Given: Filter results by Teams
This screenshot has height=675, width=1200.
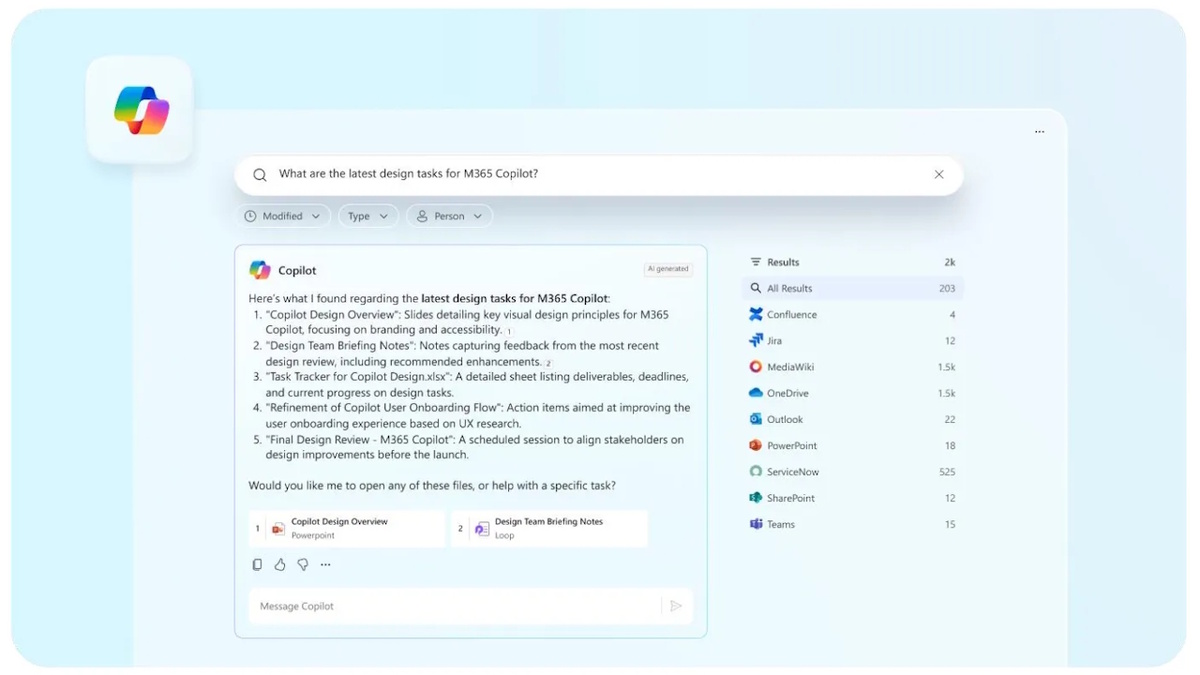Looking at the screenshot, I should click(x=853, y=524).
